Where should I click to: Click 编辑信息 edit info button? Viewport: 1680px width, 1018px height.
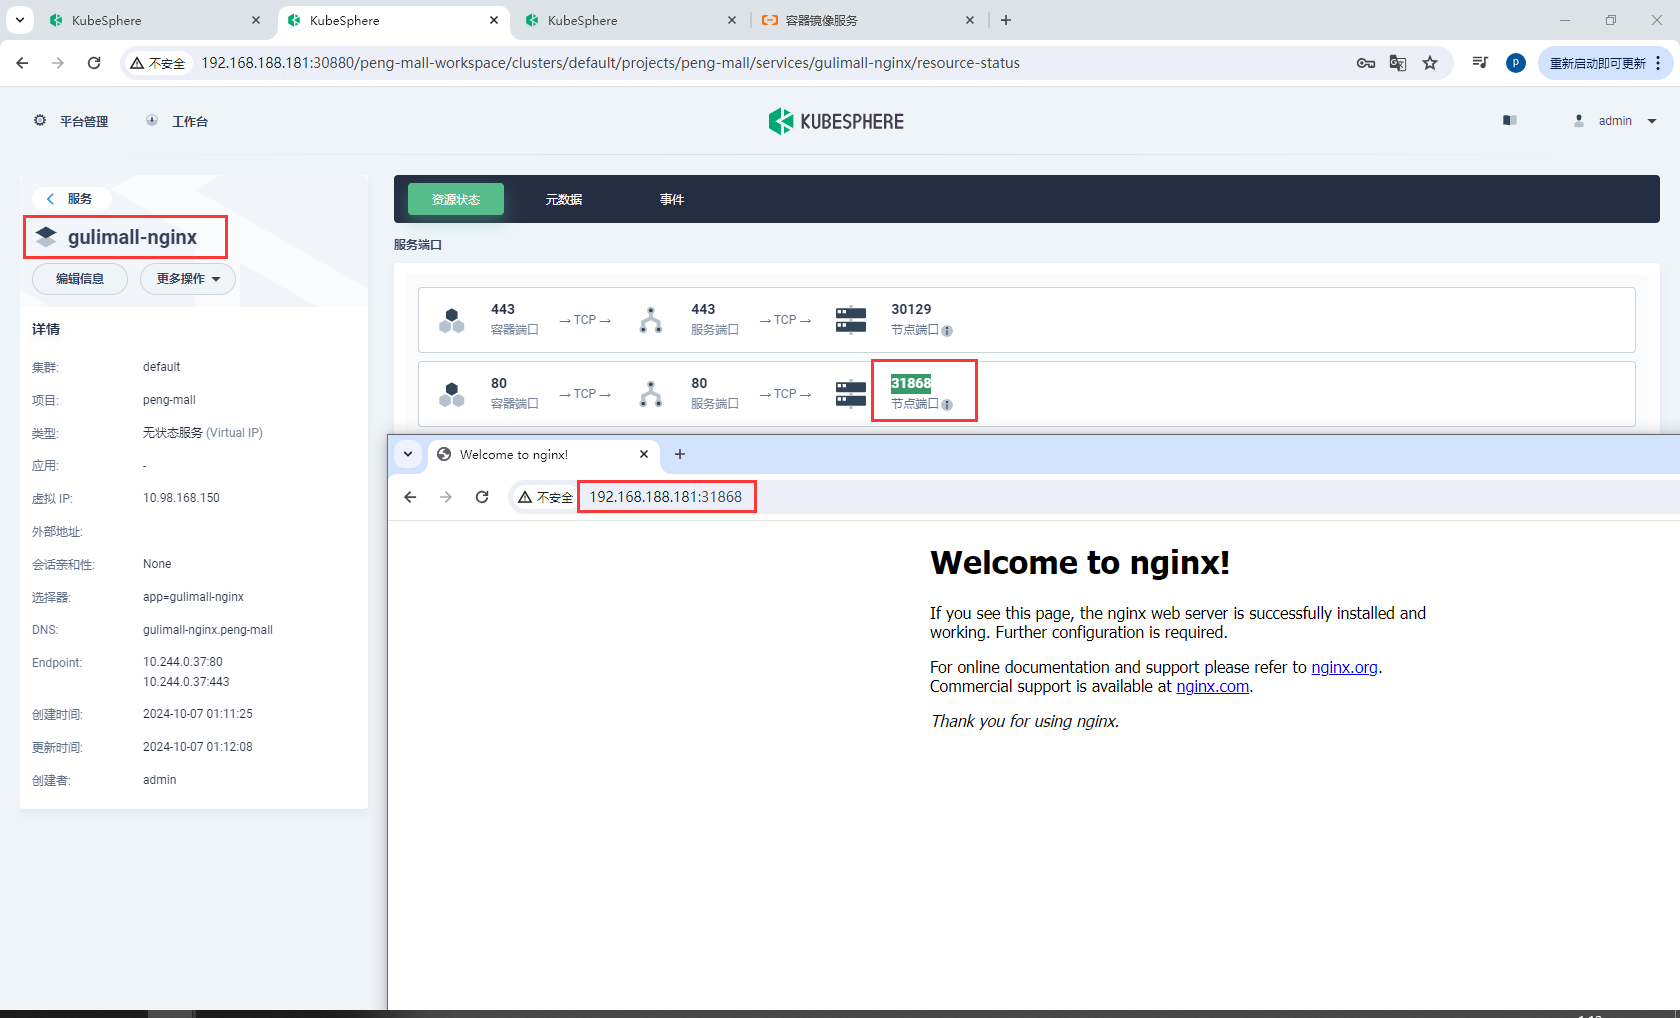[x=80, y=279]
